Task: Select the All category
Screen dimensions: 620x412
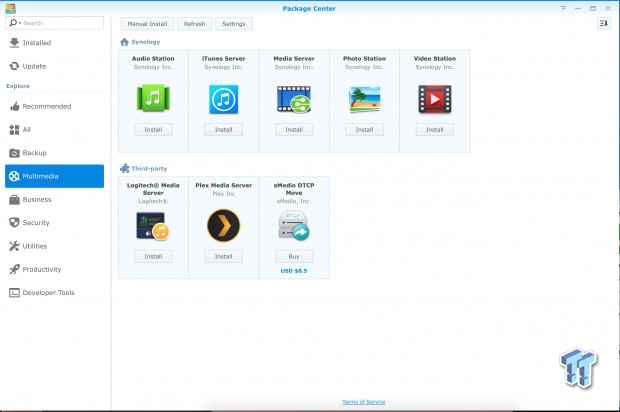Action: point(55,130)
